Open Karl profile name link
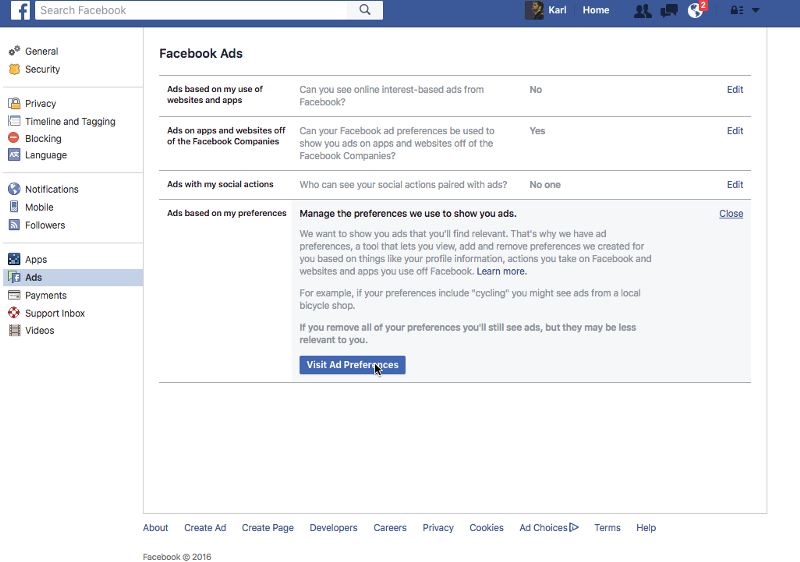The image size is (800, 562). [557, 10]
